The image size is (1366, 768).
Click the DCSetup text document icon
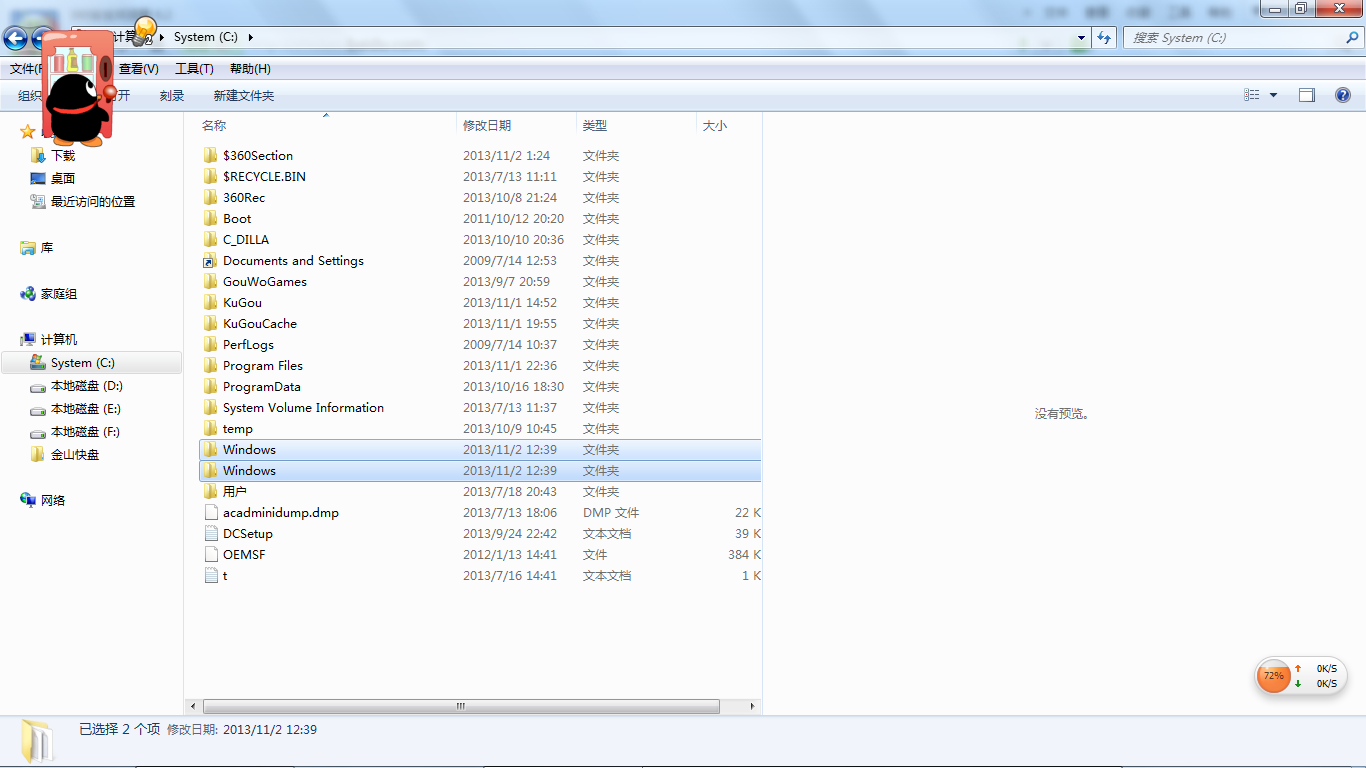pyautogui.click(x=210, y=533)
